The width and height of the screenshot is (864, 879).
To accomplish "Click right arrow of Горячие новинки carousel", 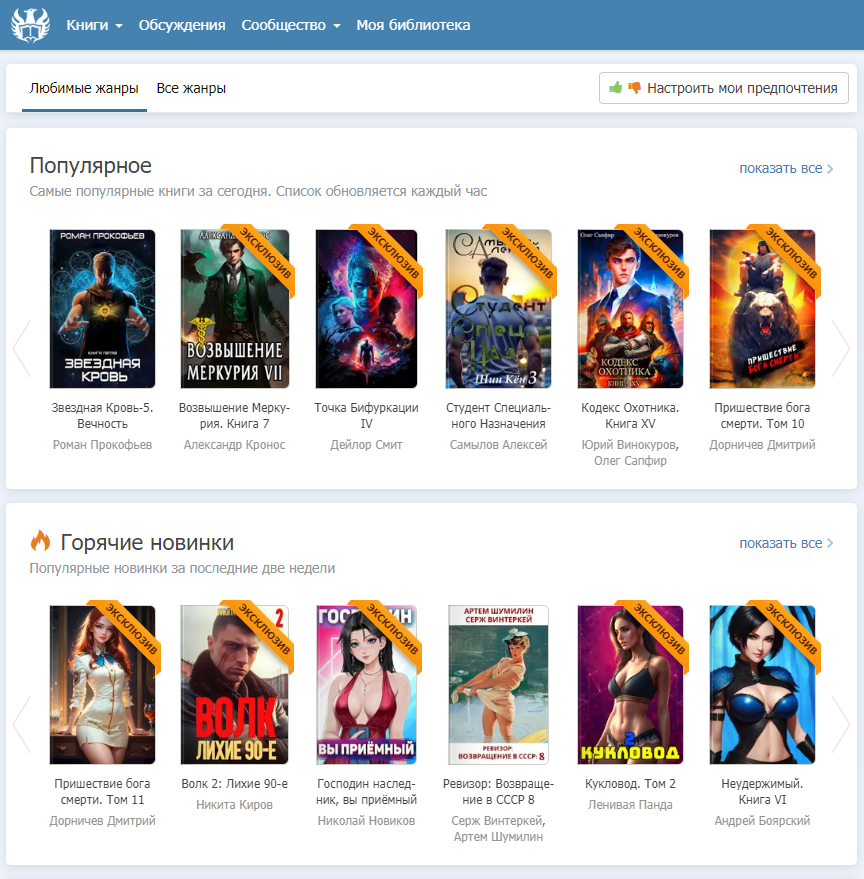I will [840, 724].
